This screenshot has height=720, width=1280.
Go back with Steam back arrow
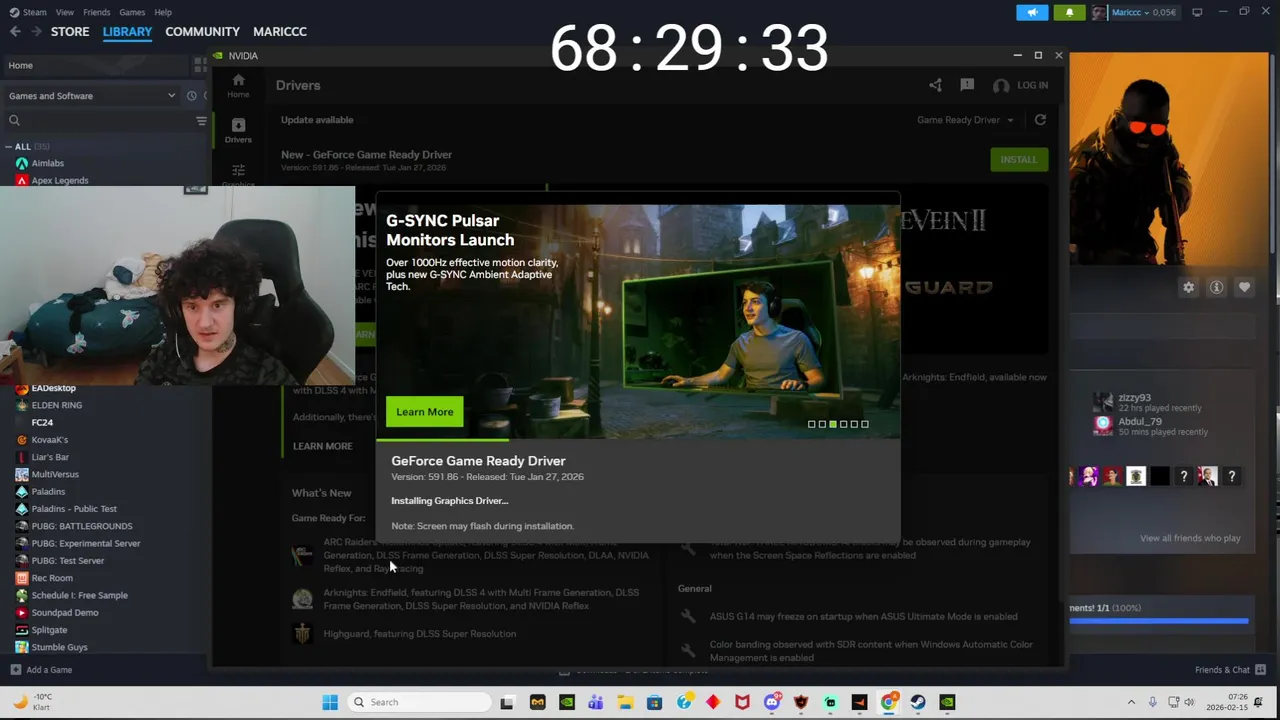click(x=15, y=32)
